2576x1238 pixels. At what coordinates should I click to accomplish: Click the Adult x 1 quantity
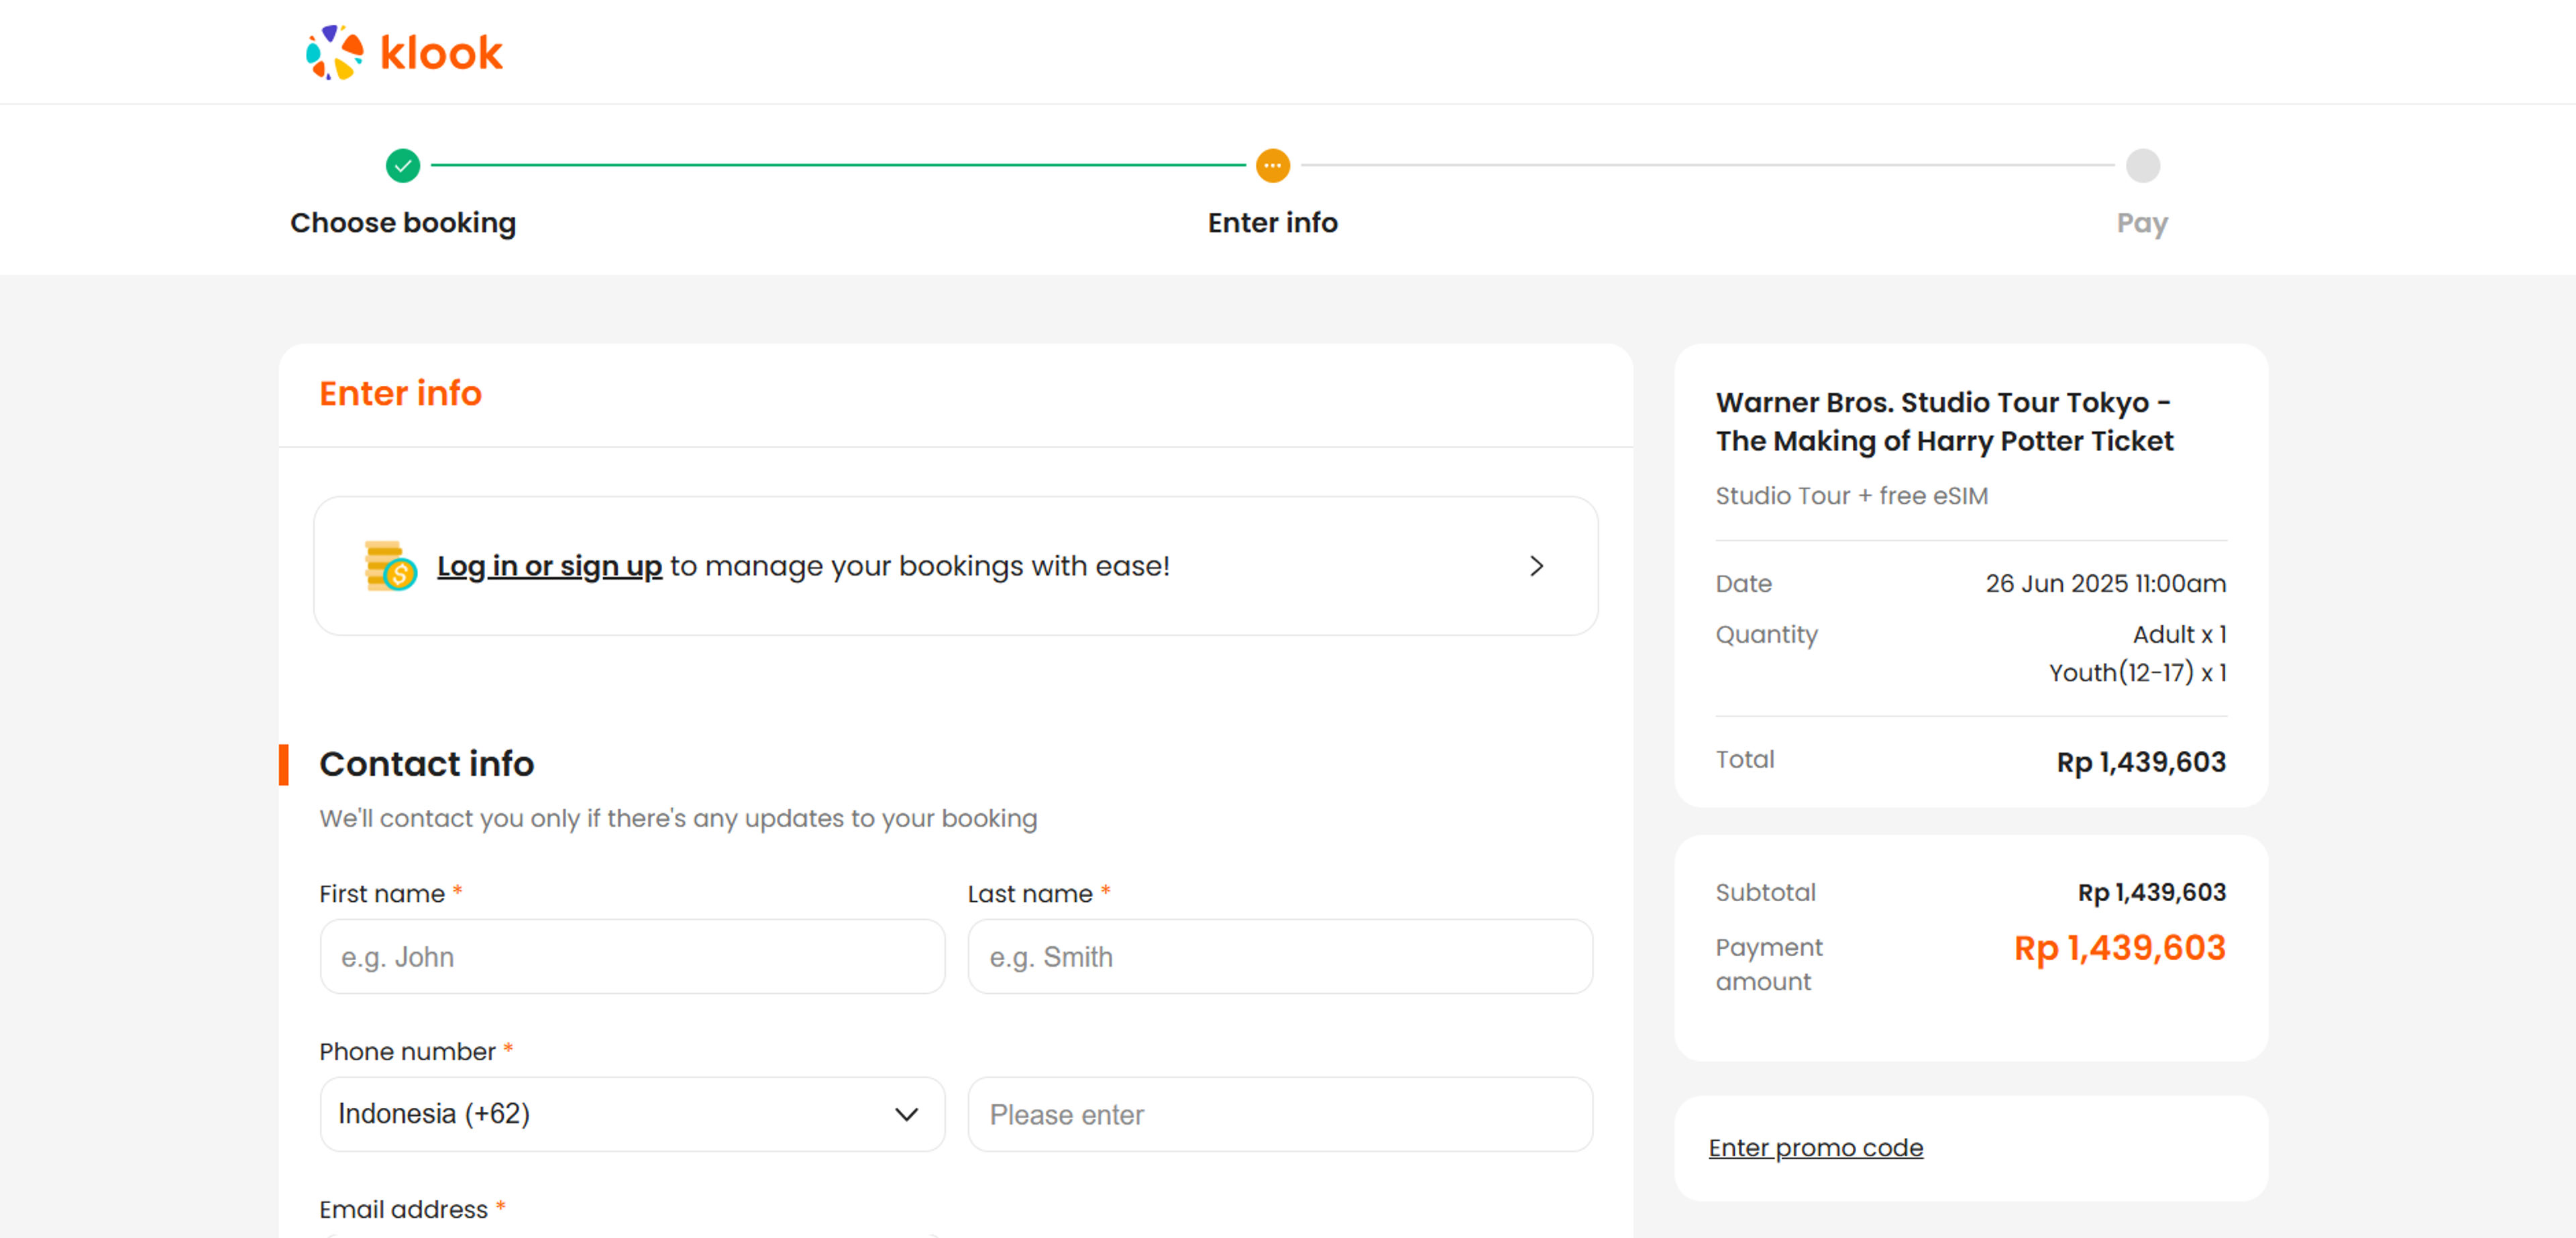[x=2179, y=634]
